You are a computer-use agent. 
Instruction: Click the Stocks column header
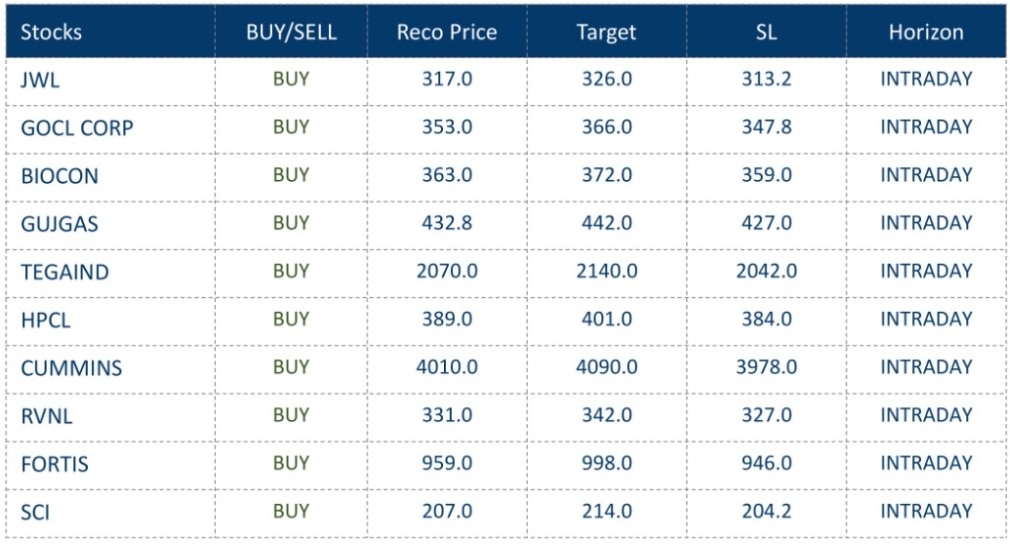(51, 32)
